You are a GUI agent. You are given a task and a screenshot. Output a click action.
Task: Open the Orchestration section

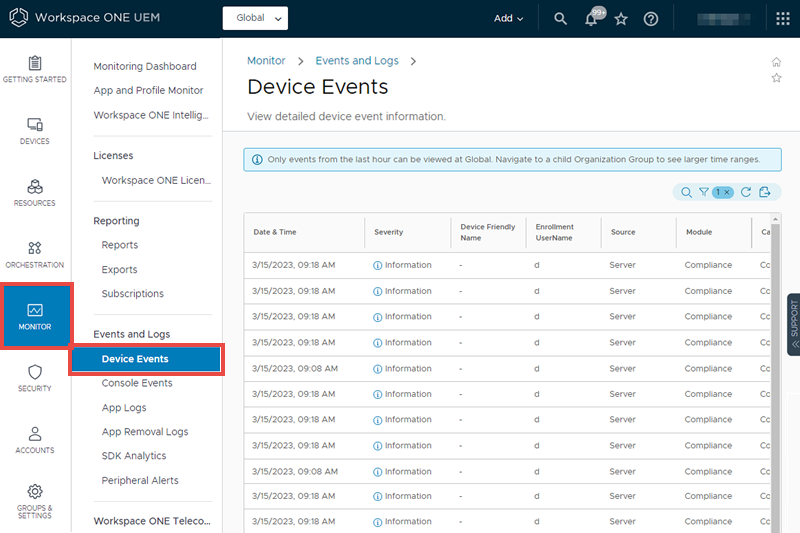tap(35, 255)
